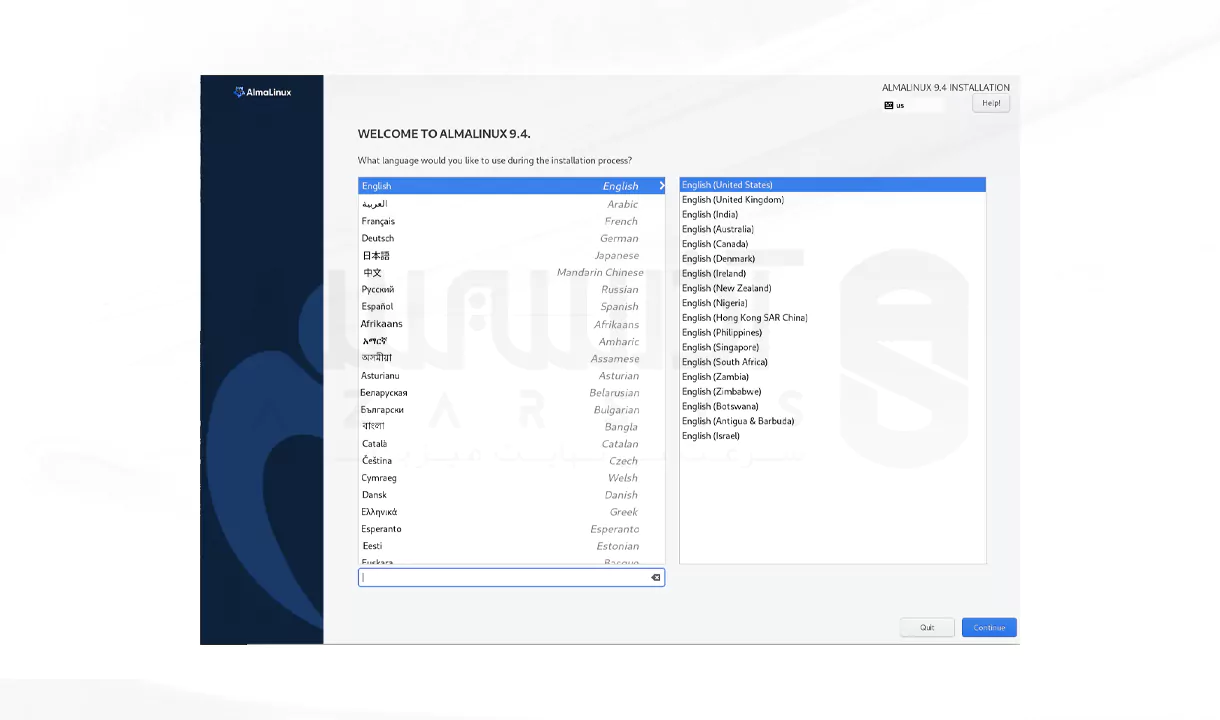Choose English (Antigua & Barbuda) locale
The image size is (1220, 720).
(832, 421)
